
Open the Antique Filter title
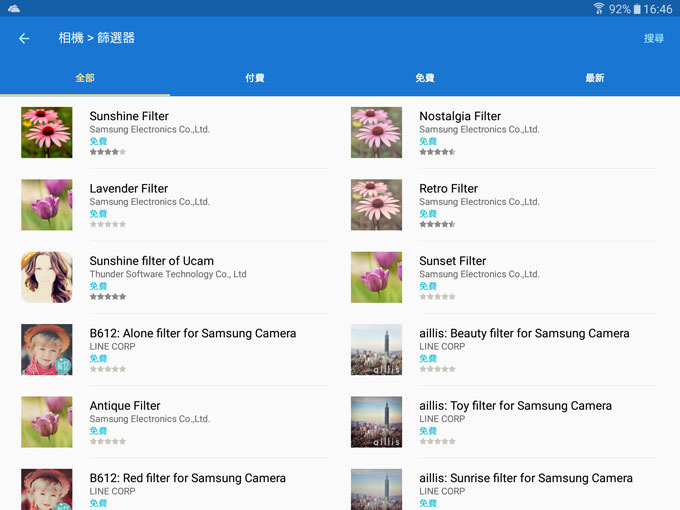pyautogui.click(x=125, y=406)
